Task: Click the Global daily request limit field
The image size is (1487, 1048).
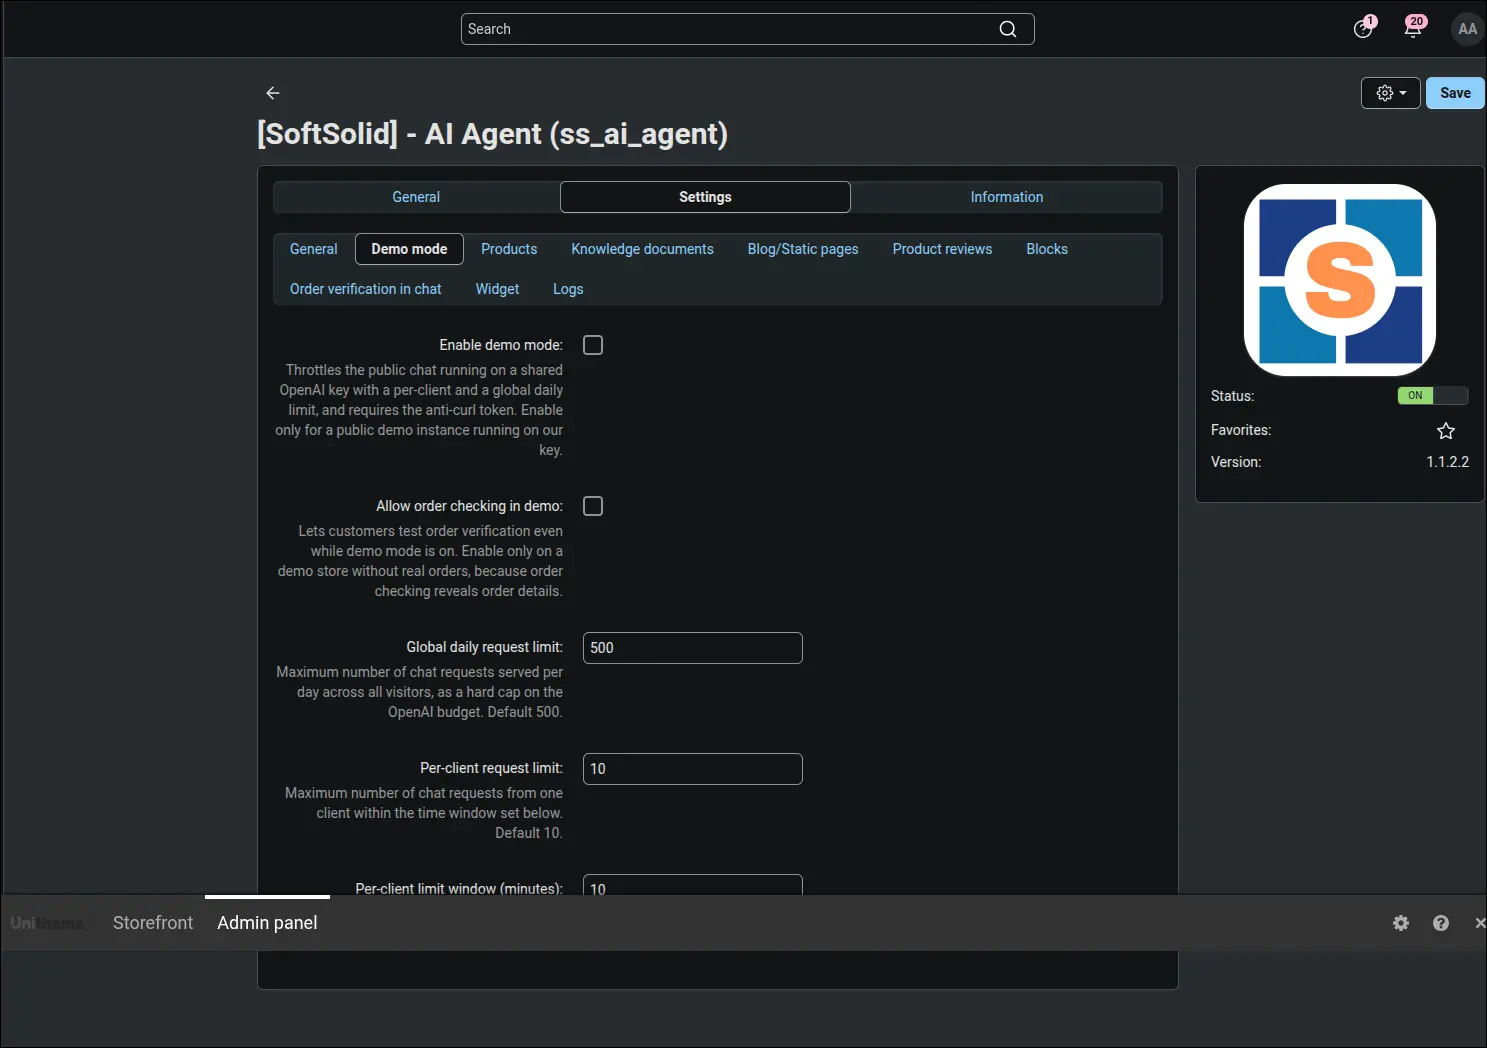Action: tap(693, 648)
